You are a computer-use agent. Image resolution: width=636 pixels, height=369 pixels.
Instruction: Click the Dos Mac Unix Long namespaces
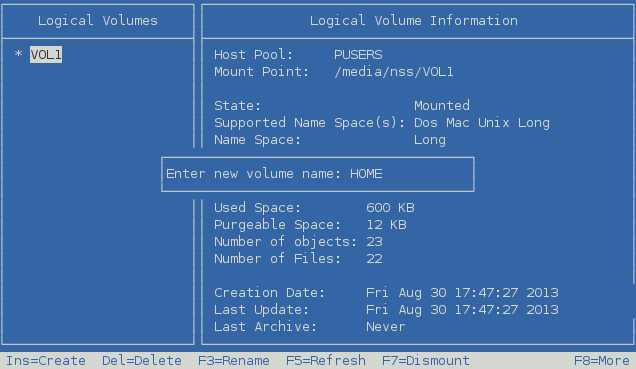tap(482, 123)
